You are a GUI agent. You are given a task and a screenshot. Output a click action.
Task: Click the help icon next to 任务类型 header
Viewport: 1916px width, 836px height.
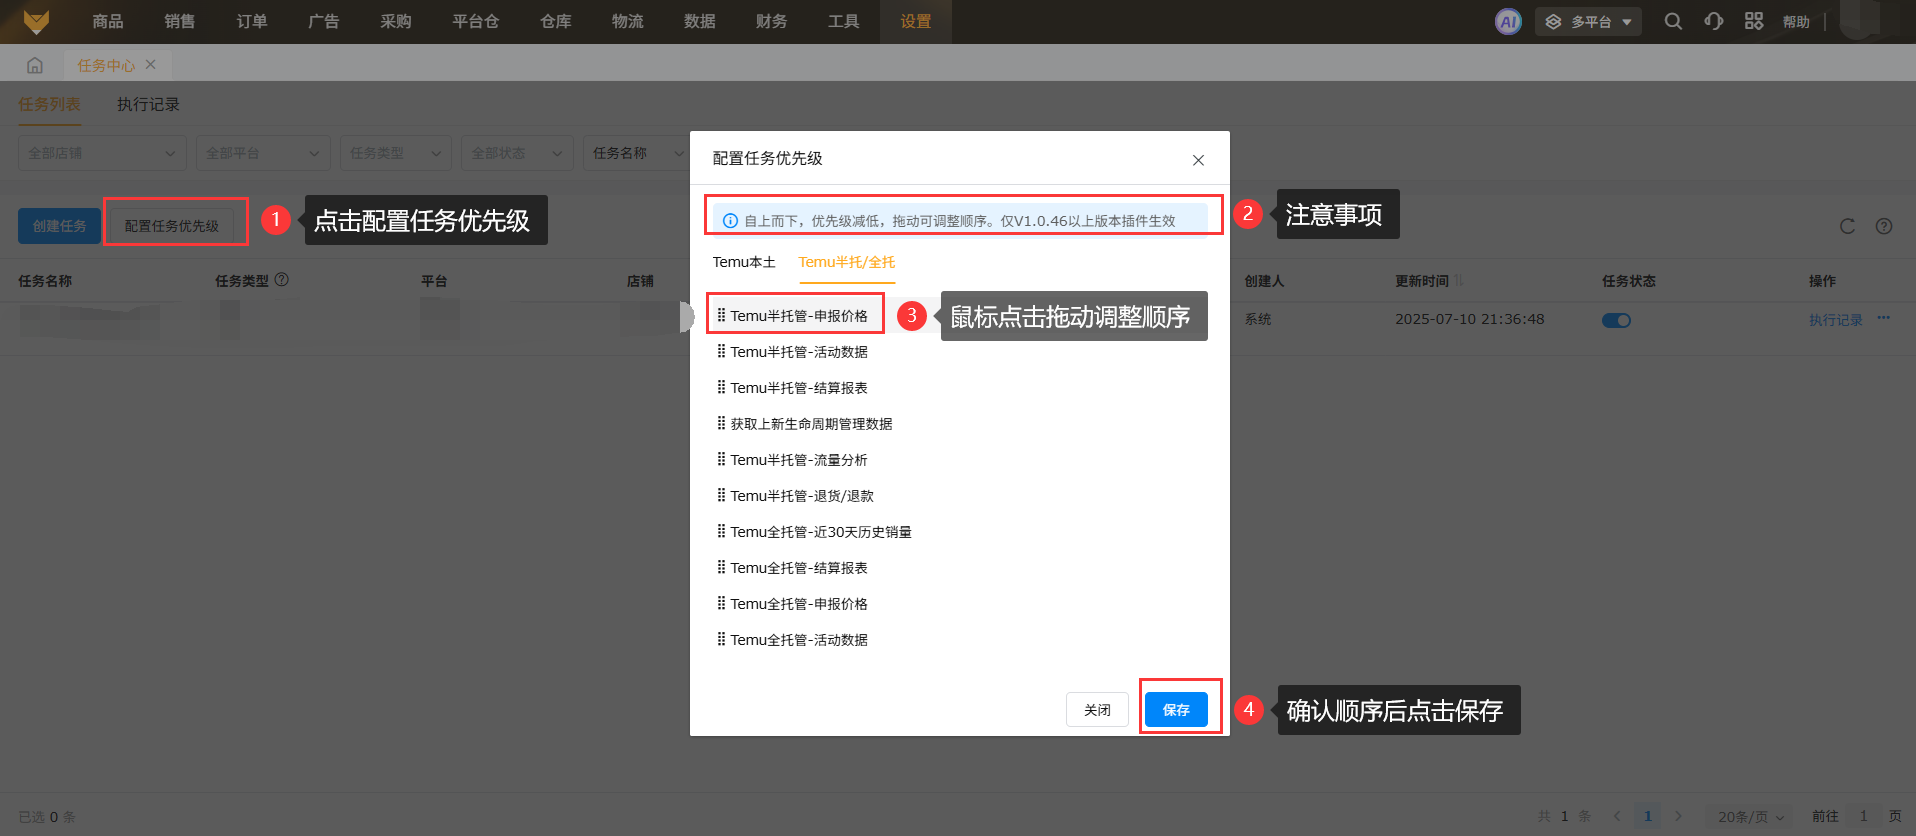pos(282,280)
